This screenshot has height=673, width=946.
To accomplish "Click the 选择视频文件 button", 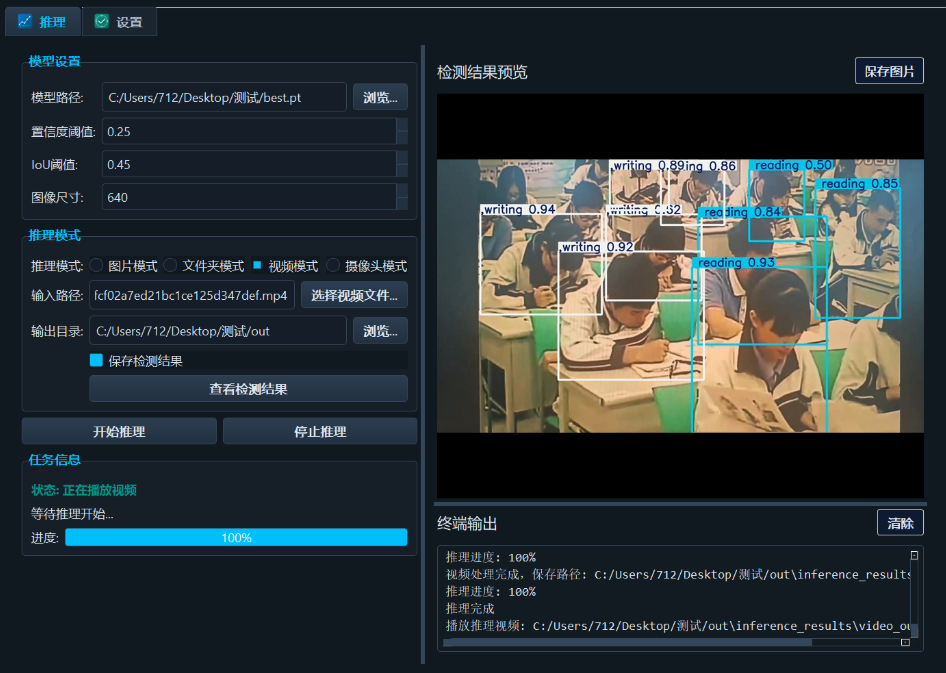I will (358, 295).
